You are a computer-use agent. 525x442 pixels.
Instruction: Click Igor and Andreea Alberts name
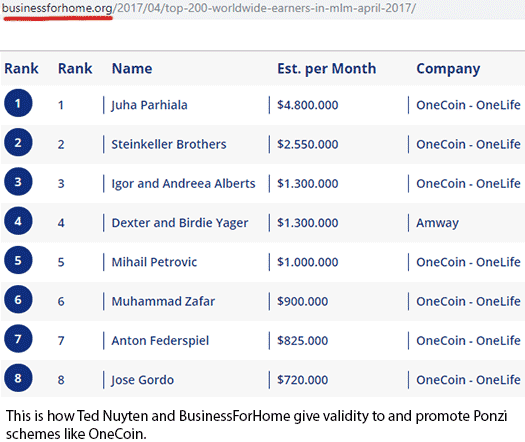183,184
